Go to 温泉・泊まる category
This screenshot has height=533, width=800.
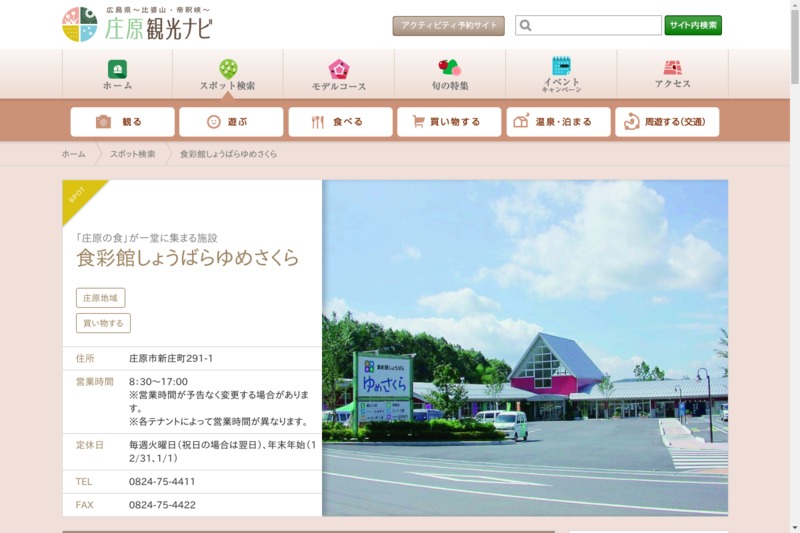558,122
